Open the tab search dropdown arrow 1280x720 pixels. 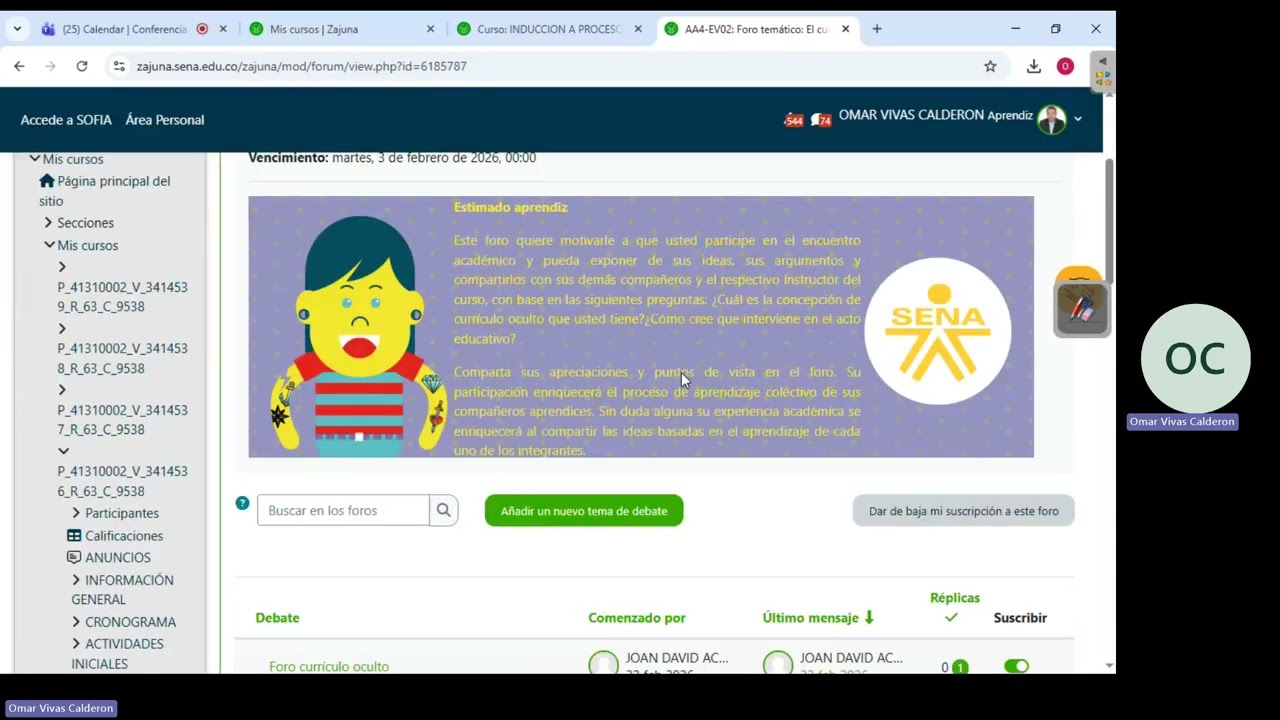point(17,29)
